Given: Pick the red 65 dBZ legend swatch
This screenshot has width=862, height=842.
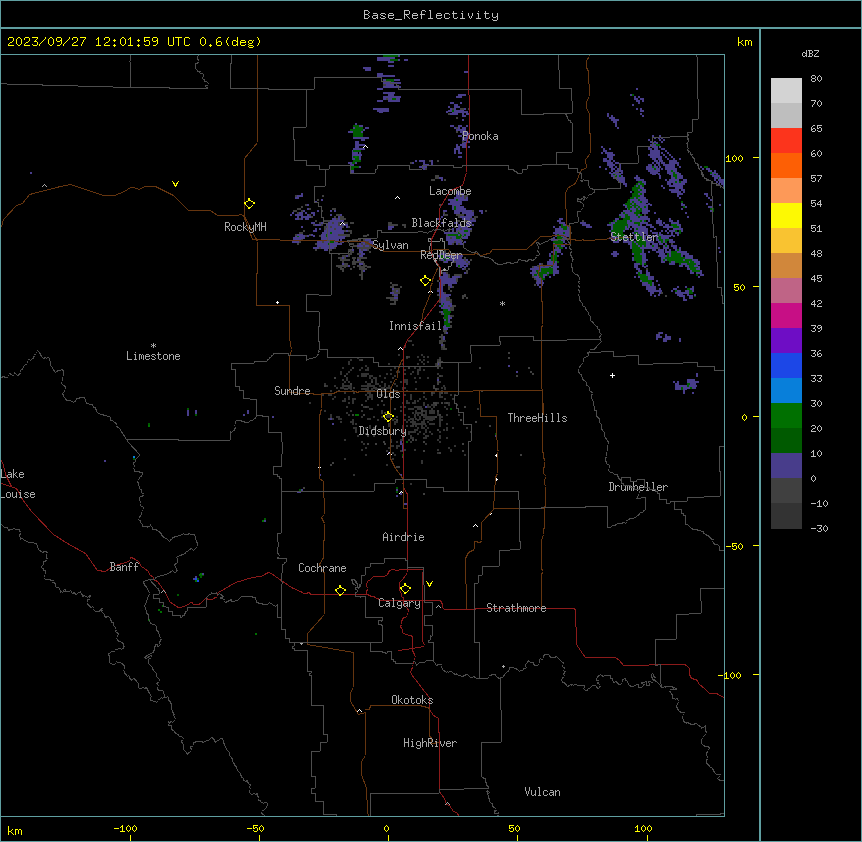Looking at the screenshot, I should click(786, 141).
